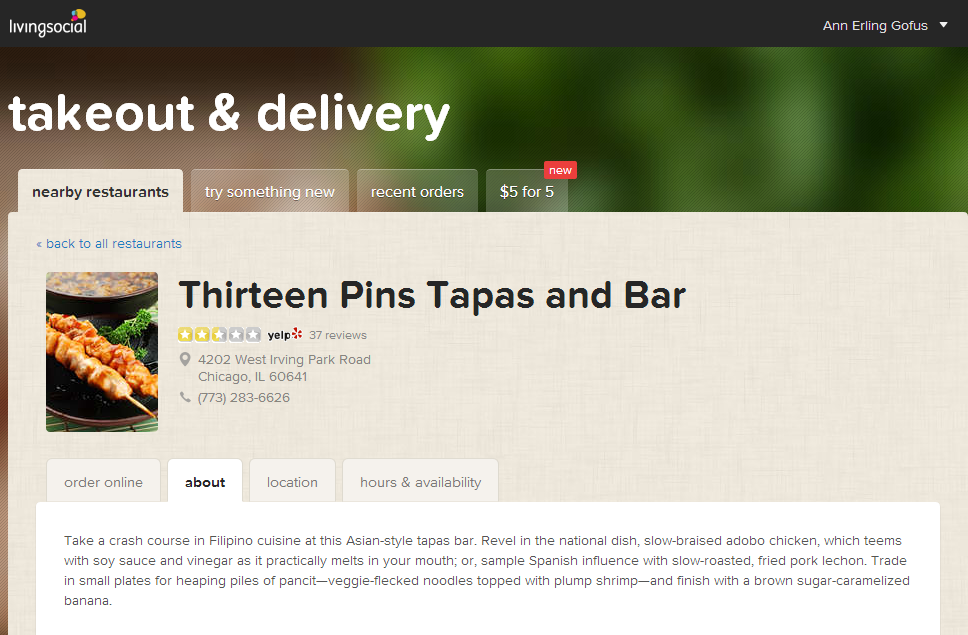Open the user account dropdown arrow

(943, 25)
